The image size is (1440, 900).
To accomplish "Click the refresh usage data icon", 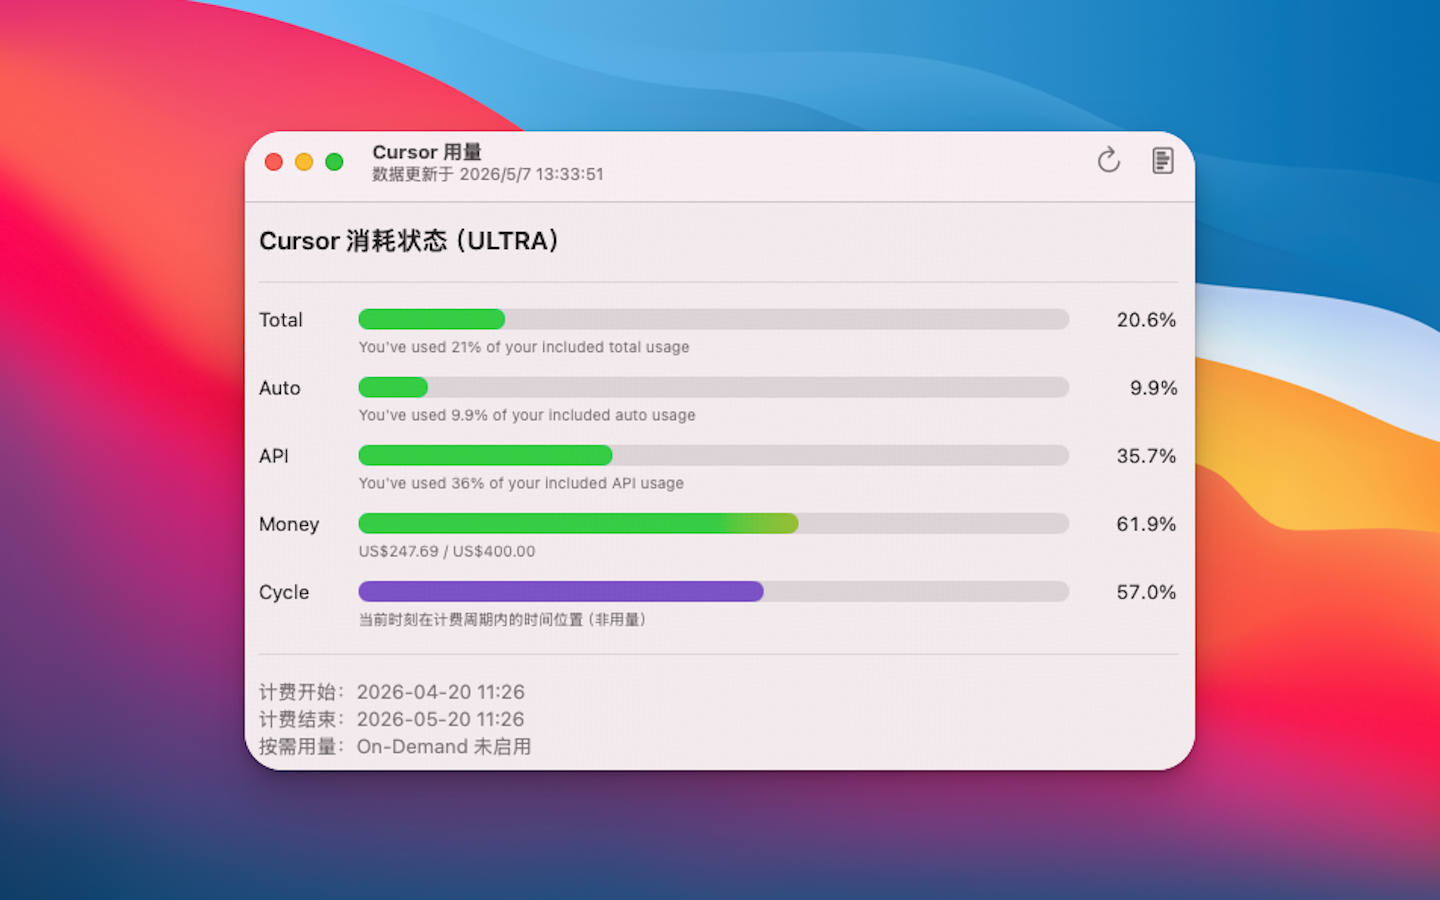I will tap(1108, 160).
